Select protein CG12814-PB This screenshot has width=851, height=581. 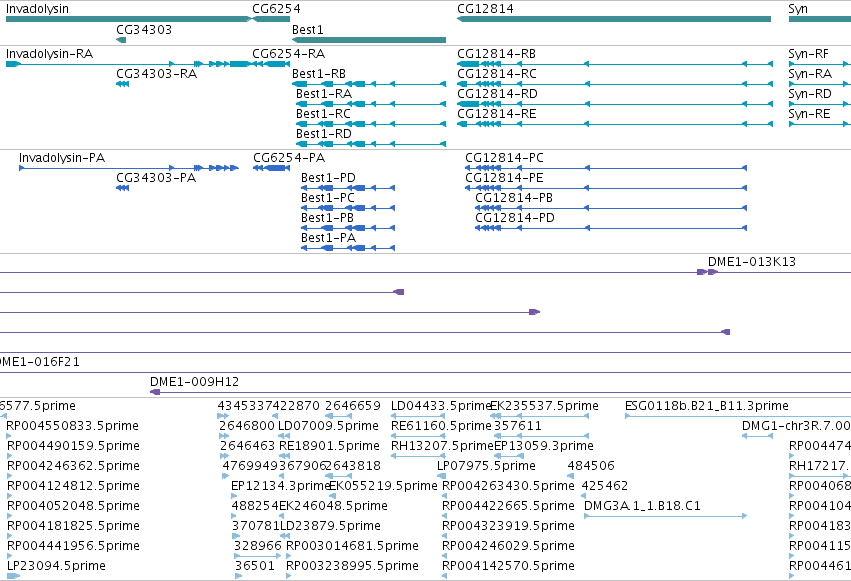[x=611, y=208]
